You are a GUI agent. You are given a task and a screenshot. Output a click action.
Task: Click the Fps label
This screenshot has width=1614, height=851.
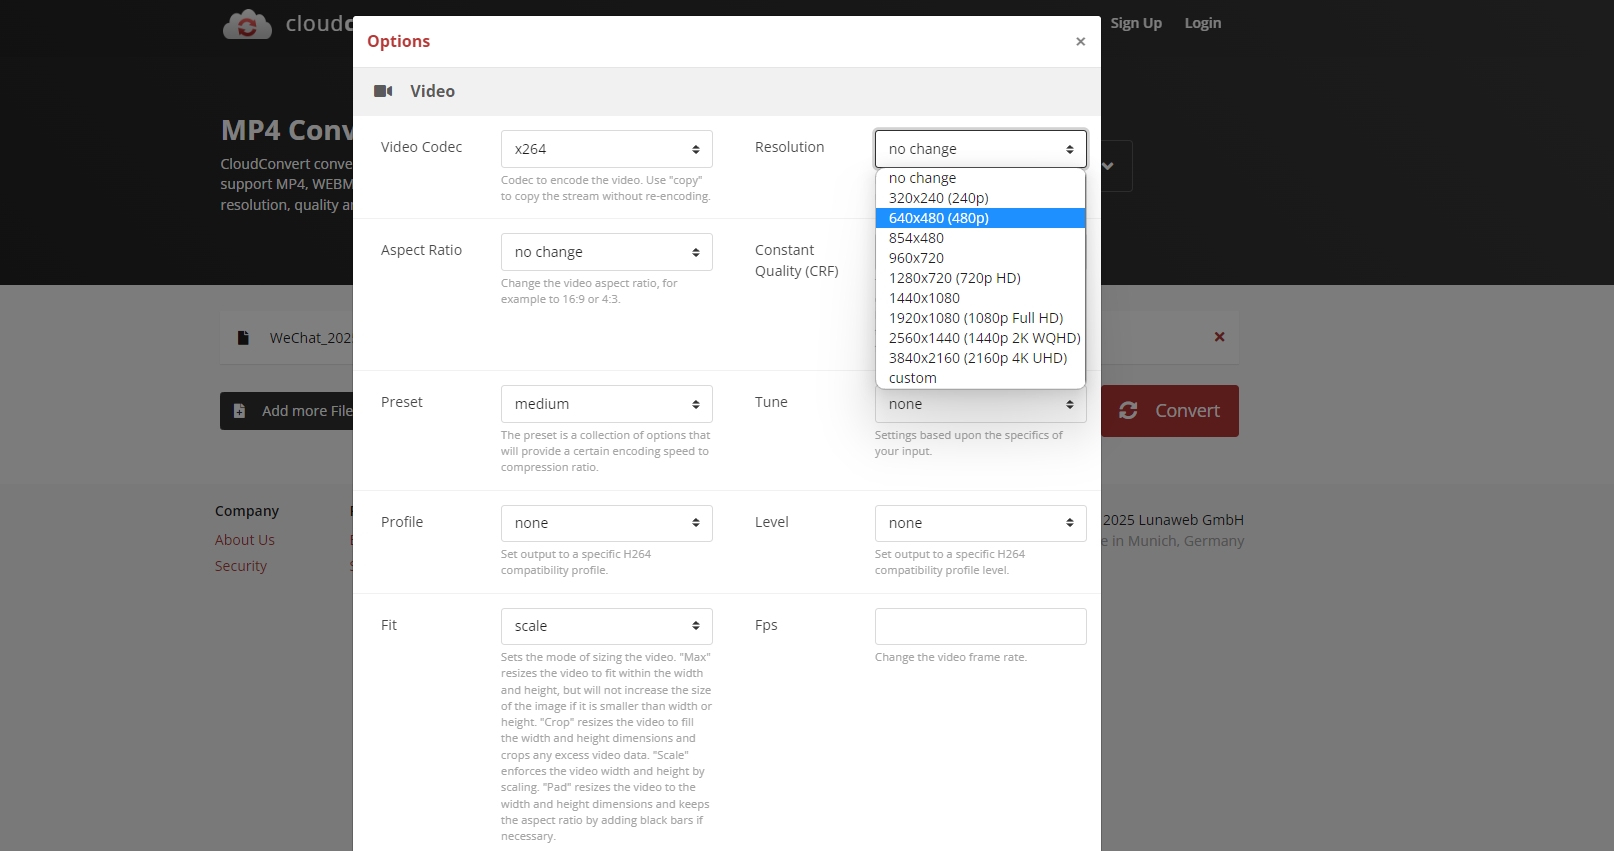766,625
